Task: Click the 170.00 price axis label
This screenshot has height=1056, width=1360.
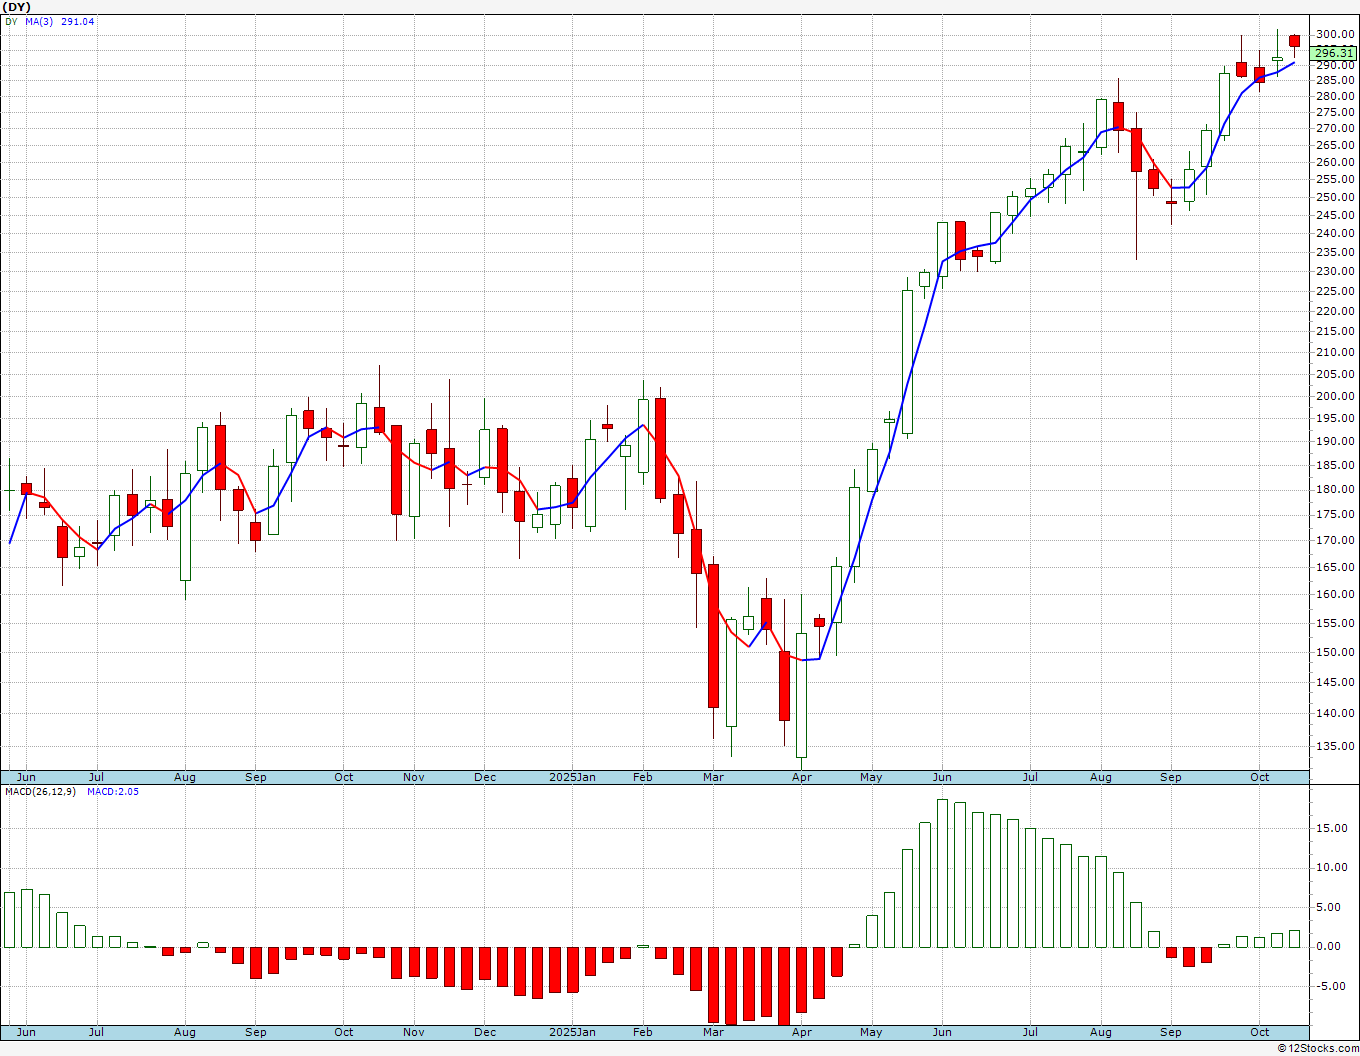Action: pyautogui.click(x=1335, y=540)
